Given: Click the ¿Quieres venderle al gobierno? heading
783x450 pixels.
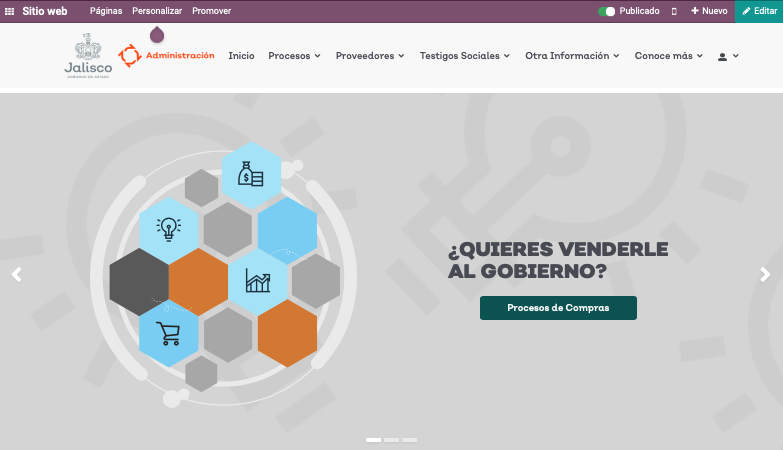Looking at the screenshot, I should coord(558,260).
